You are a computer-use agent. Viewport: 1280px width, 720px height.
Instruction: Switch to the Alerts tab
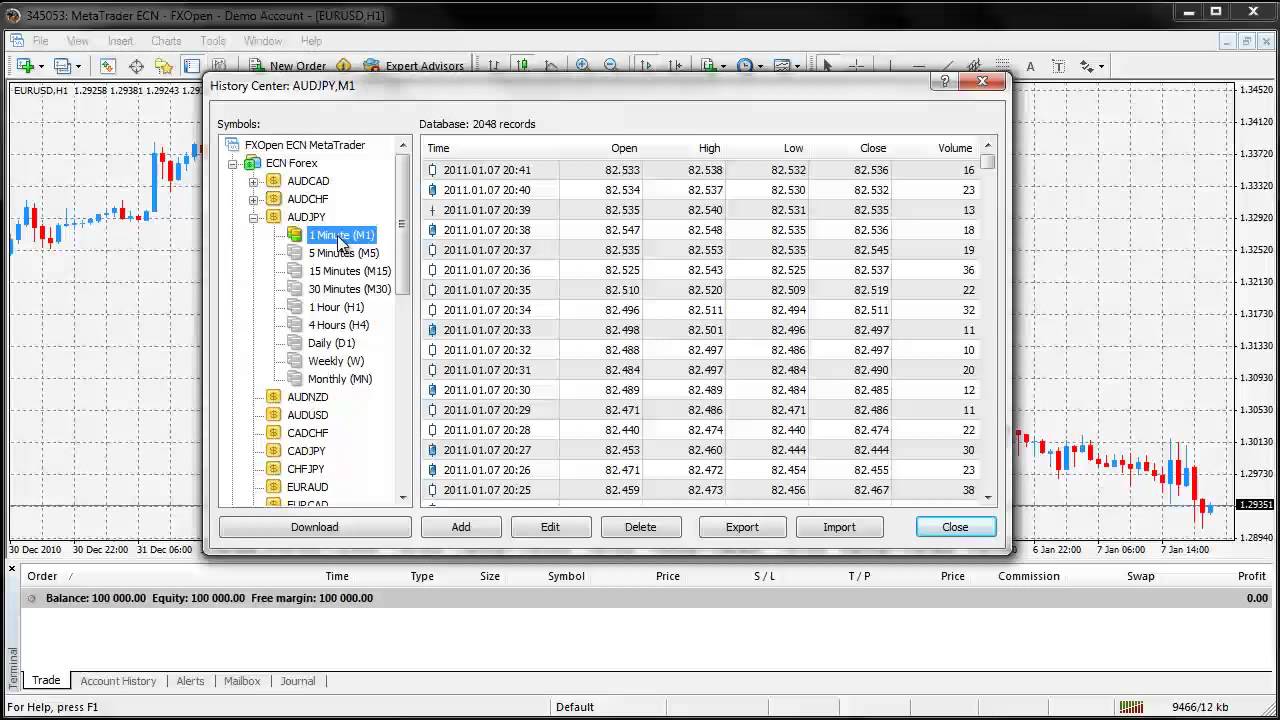click(x=190, y=681)
